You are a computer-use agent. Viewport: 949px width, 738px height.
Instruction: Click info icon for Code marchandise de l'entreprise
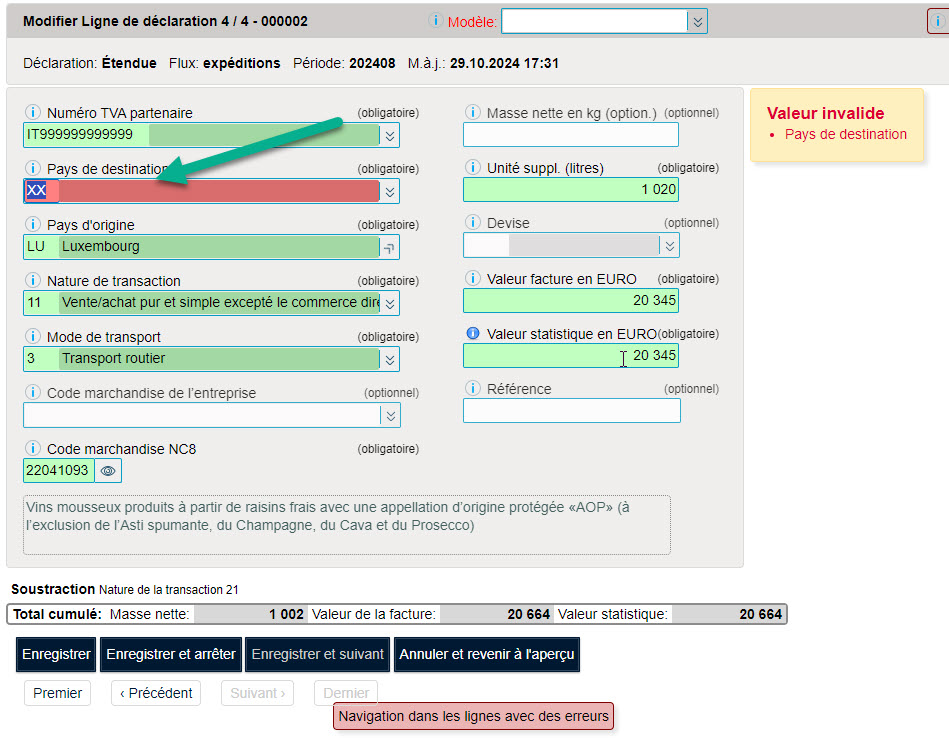(33, 392)
